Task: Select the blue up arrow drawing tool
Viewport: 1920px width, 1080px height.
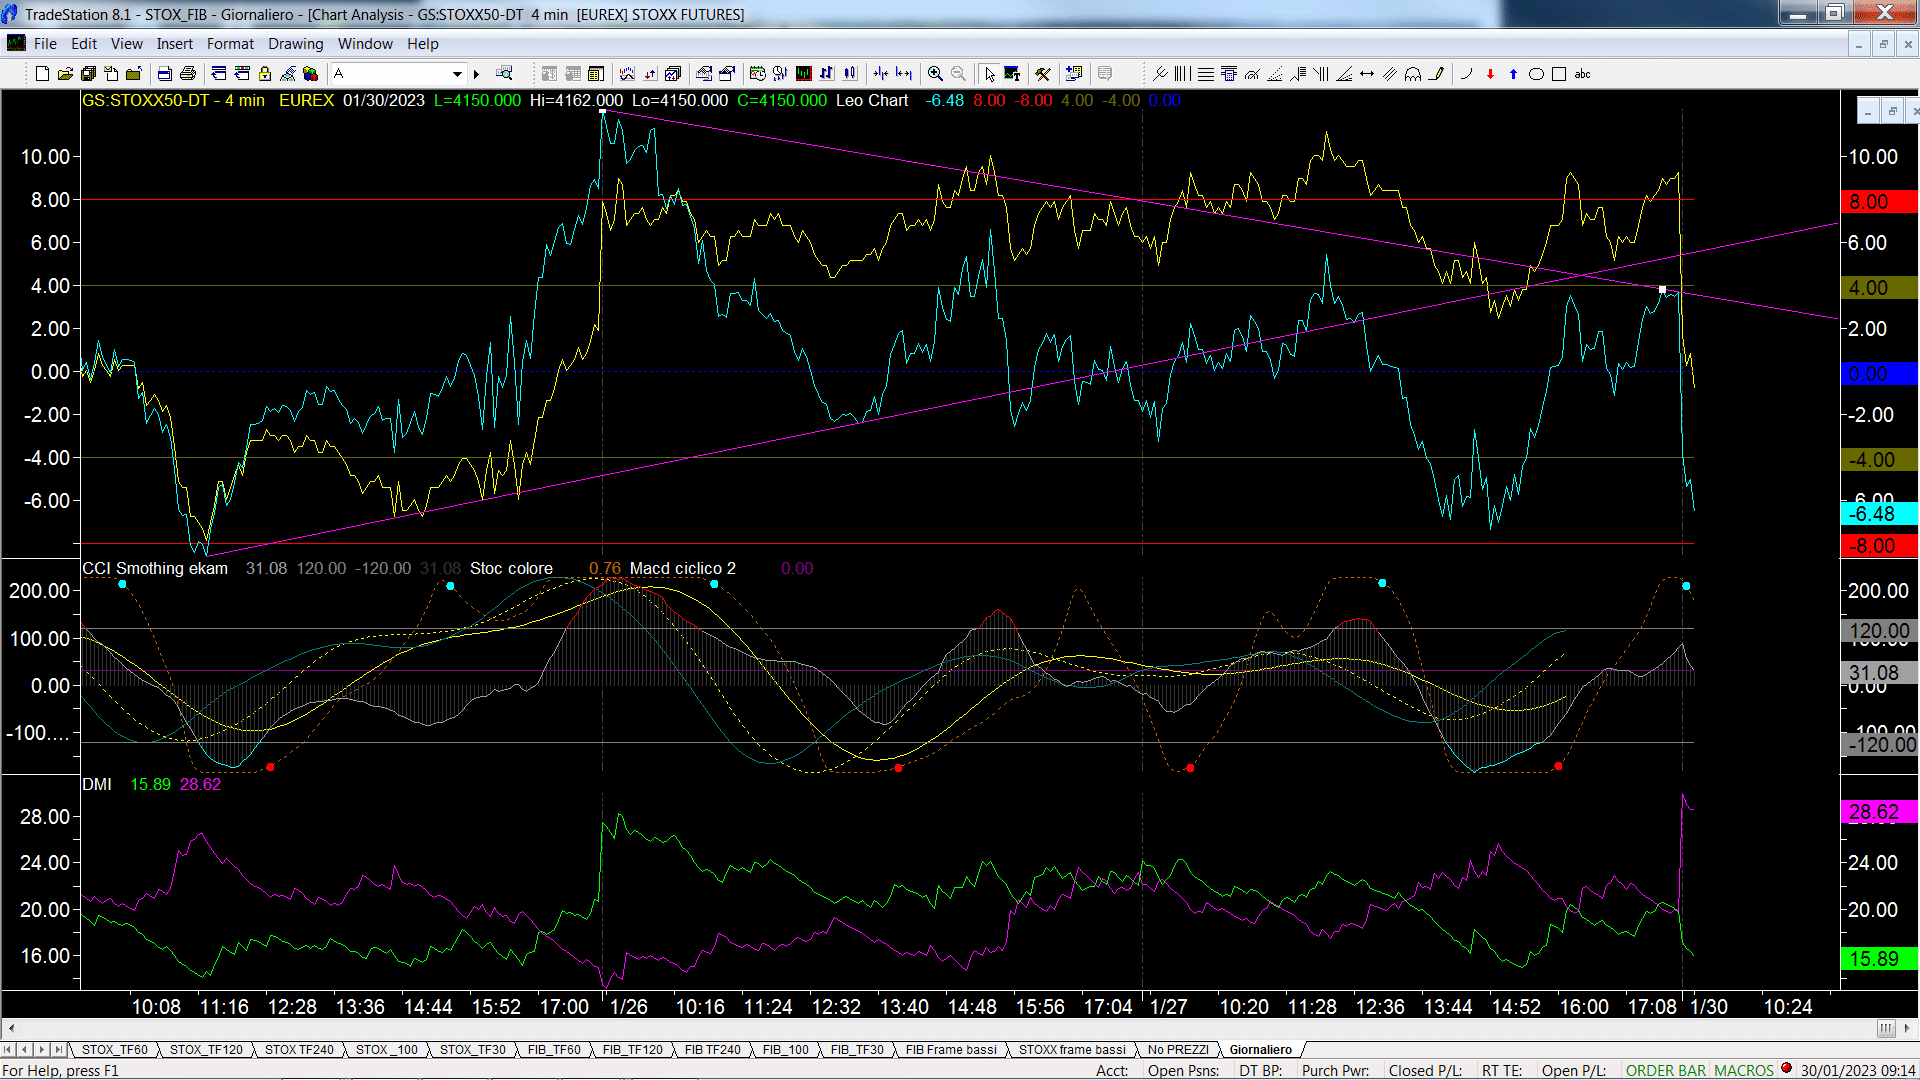Action: [1513, 74]
